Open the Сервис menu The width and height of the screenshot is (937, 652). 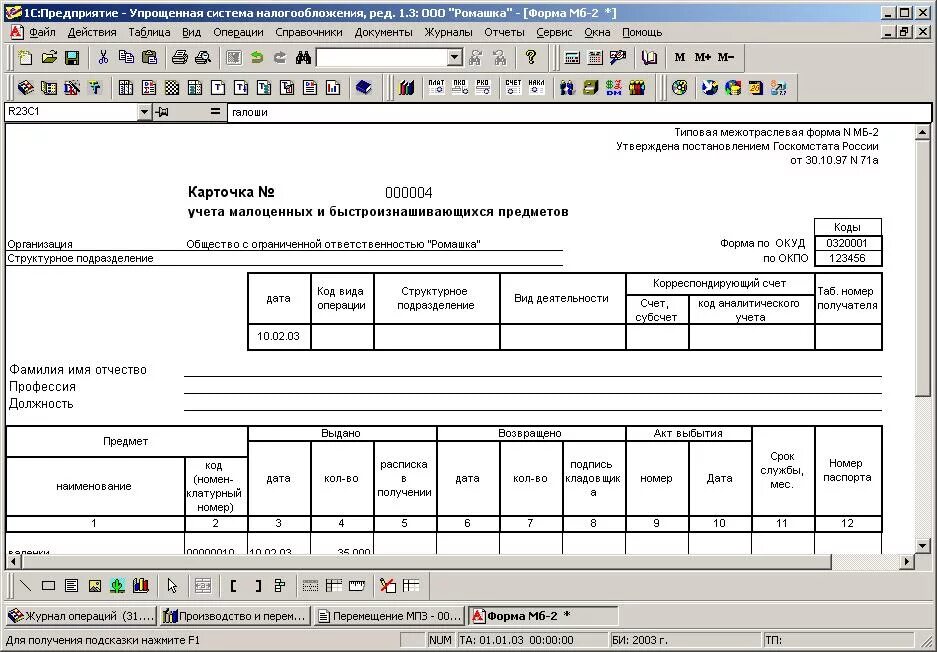click(x=555, y=32)
